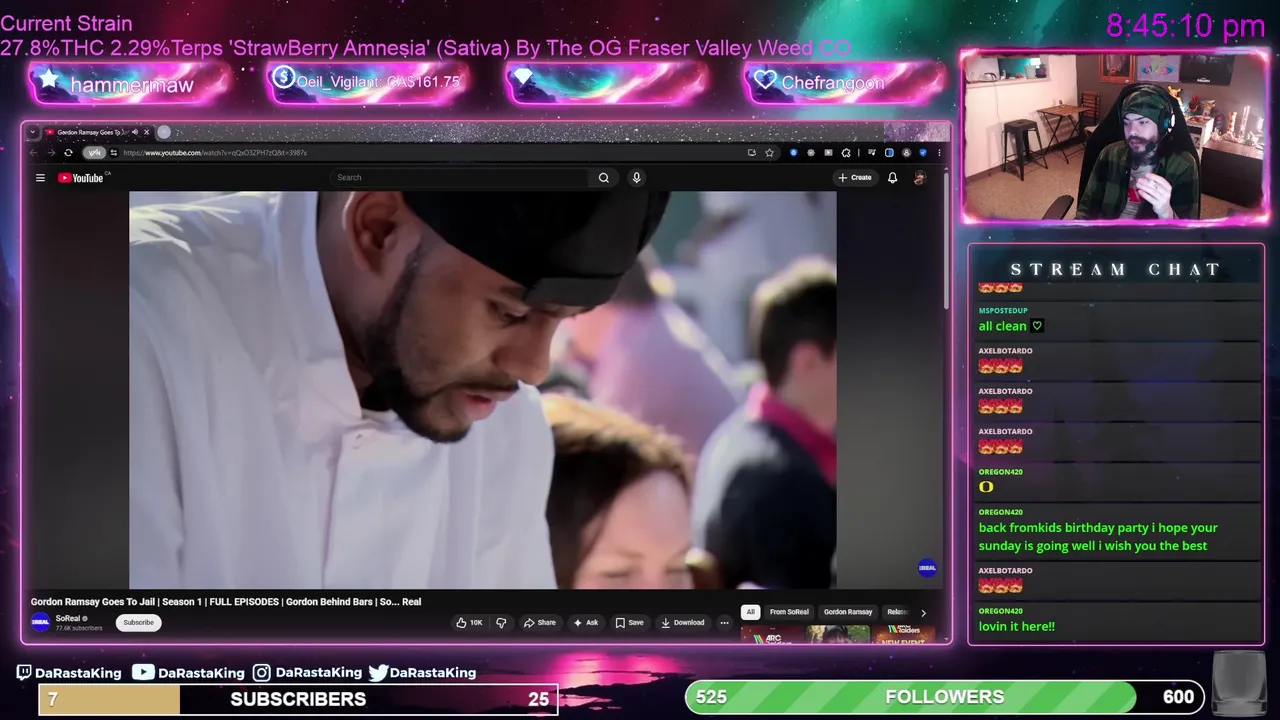Click the Subscribers goal progress bar
The height and width of the screenshot is (720, 1280).
coord(298,699)
